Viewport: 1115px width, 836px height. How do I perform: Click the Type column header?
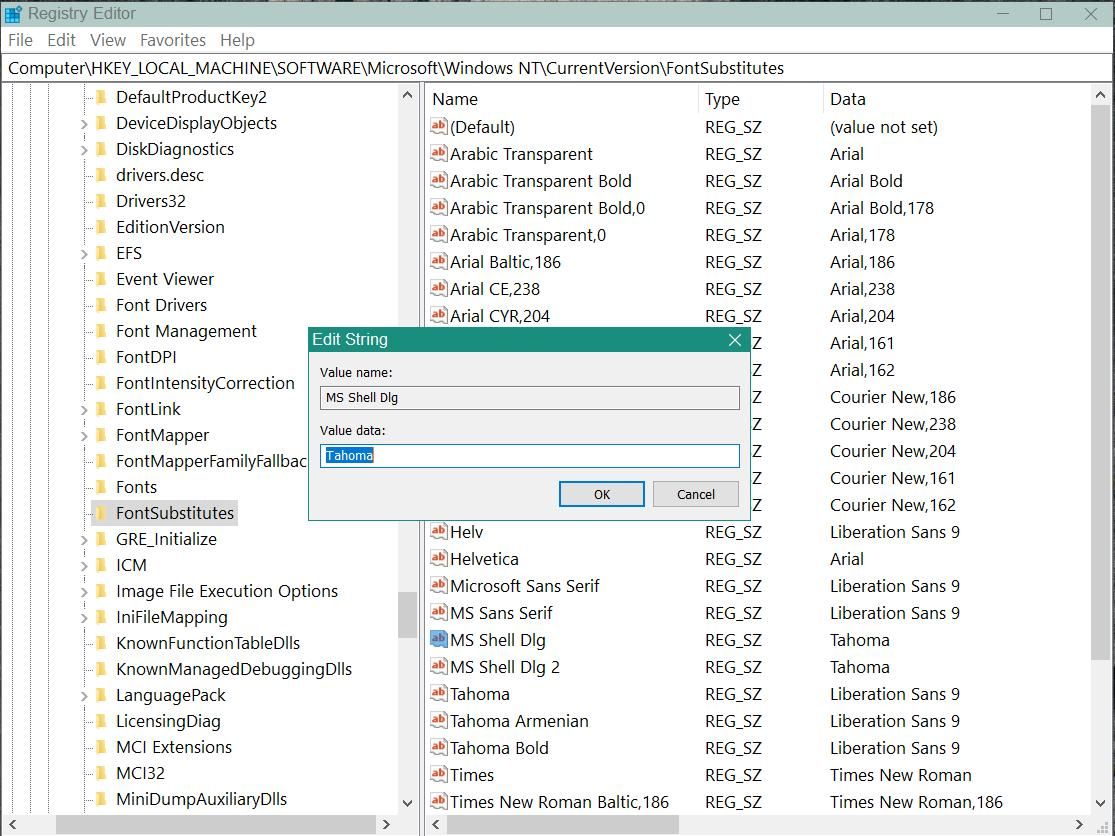pyautogui.click(x=761, y=99)
